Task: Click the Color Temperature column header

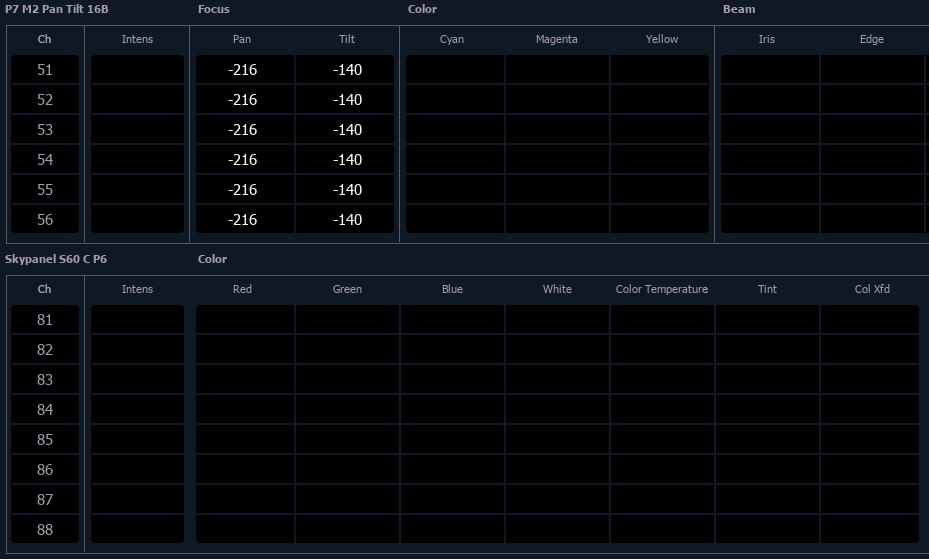Action: tap(662, 289)
